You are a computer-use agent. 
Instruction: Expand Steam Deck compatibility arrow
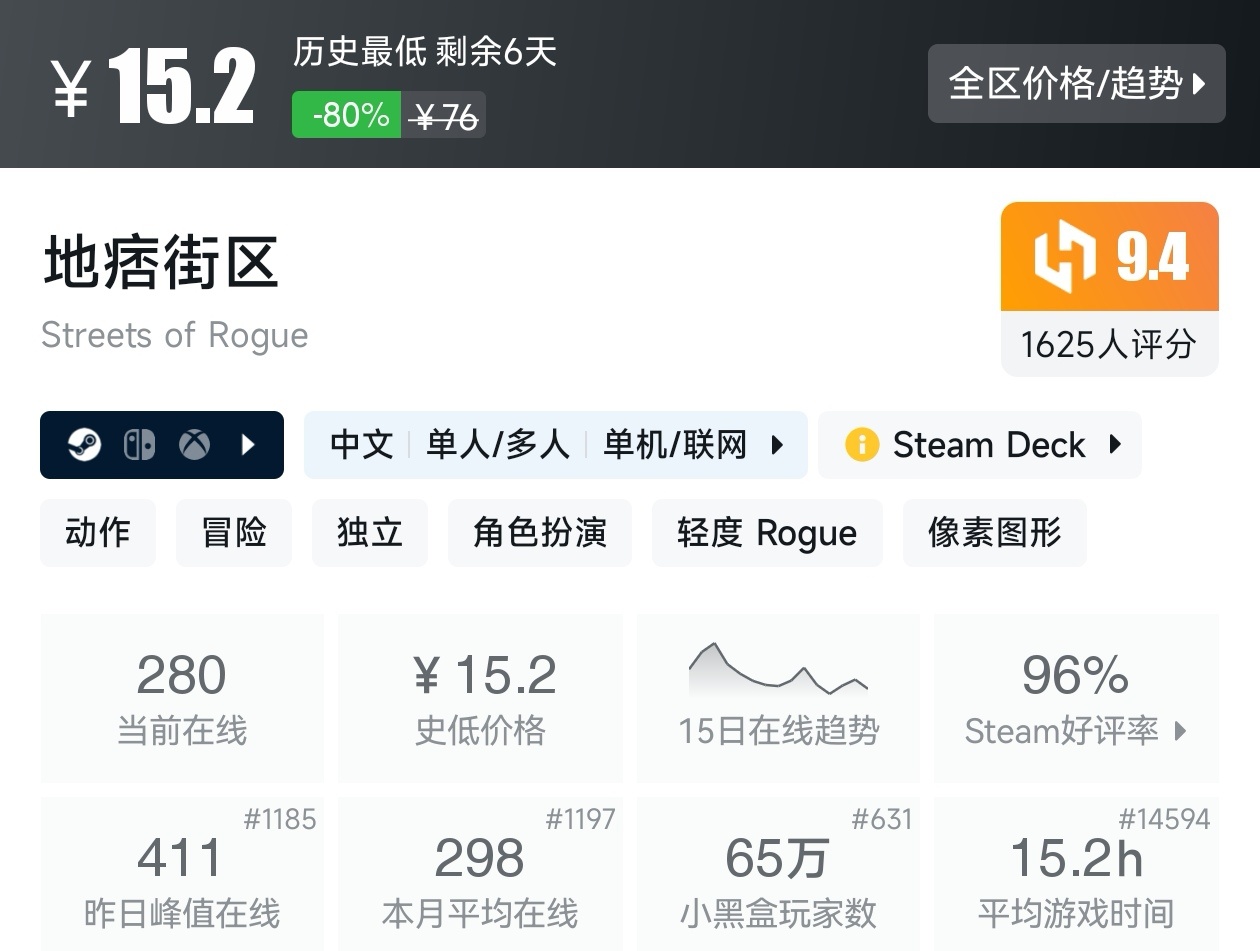tap(1116, 444)
